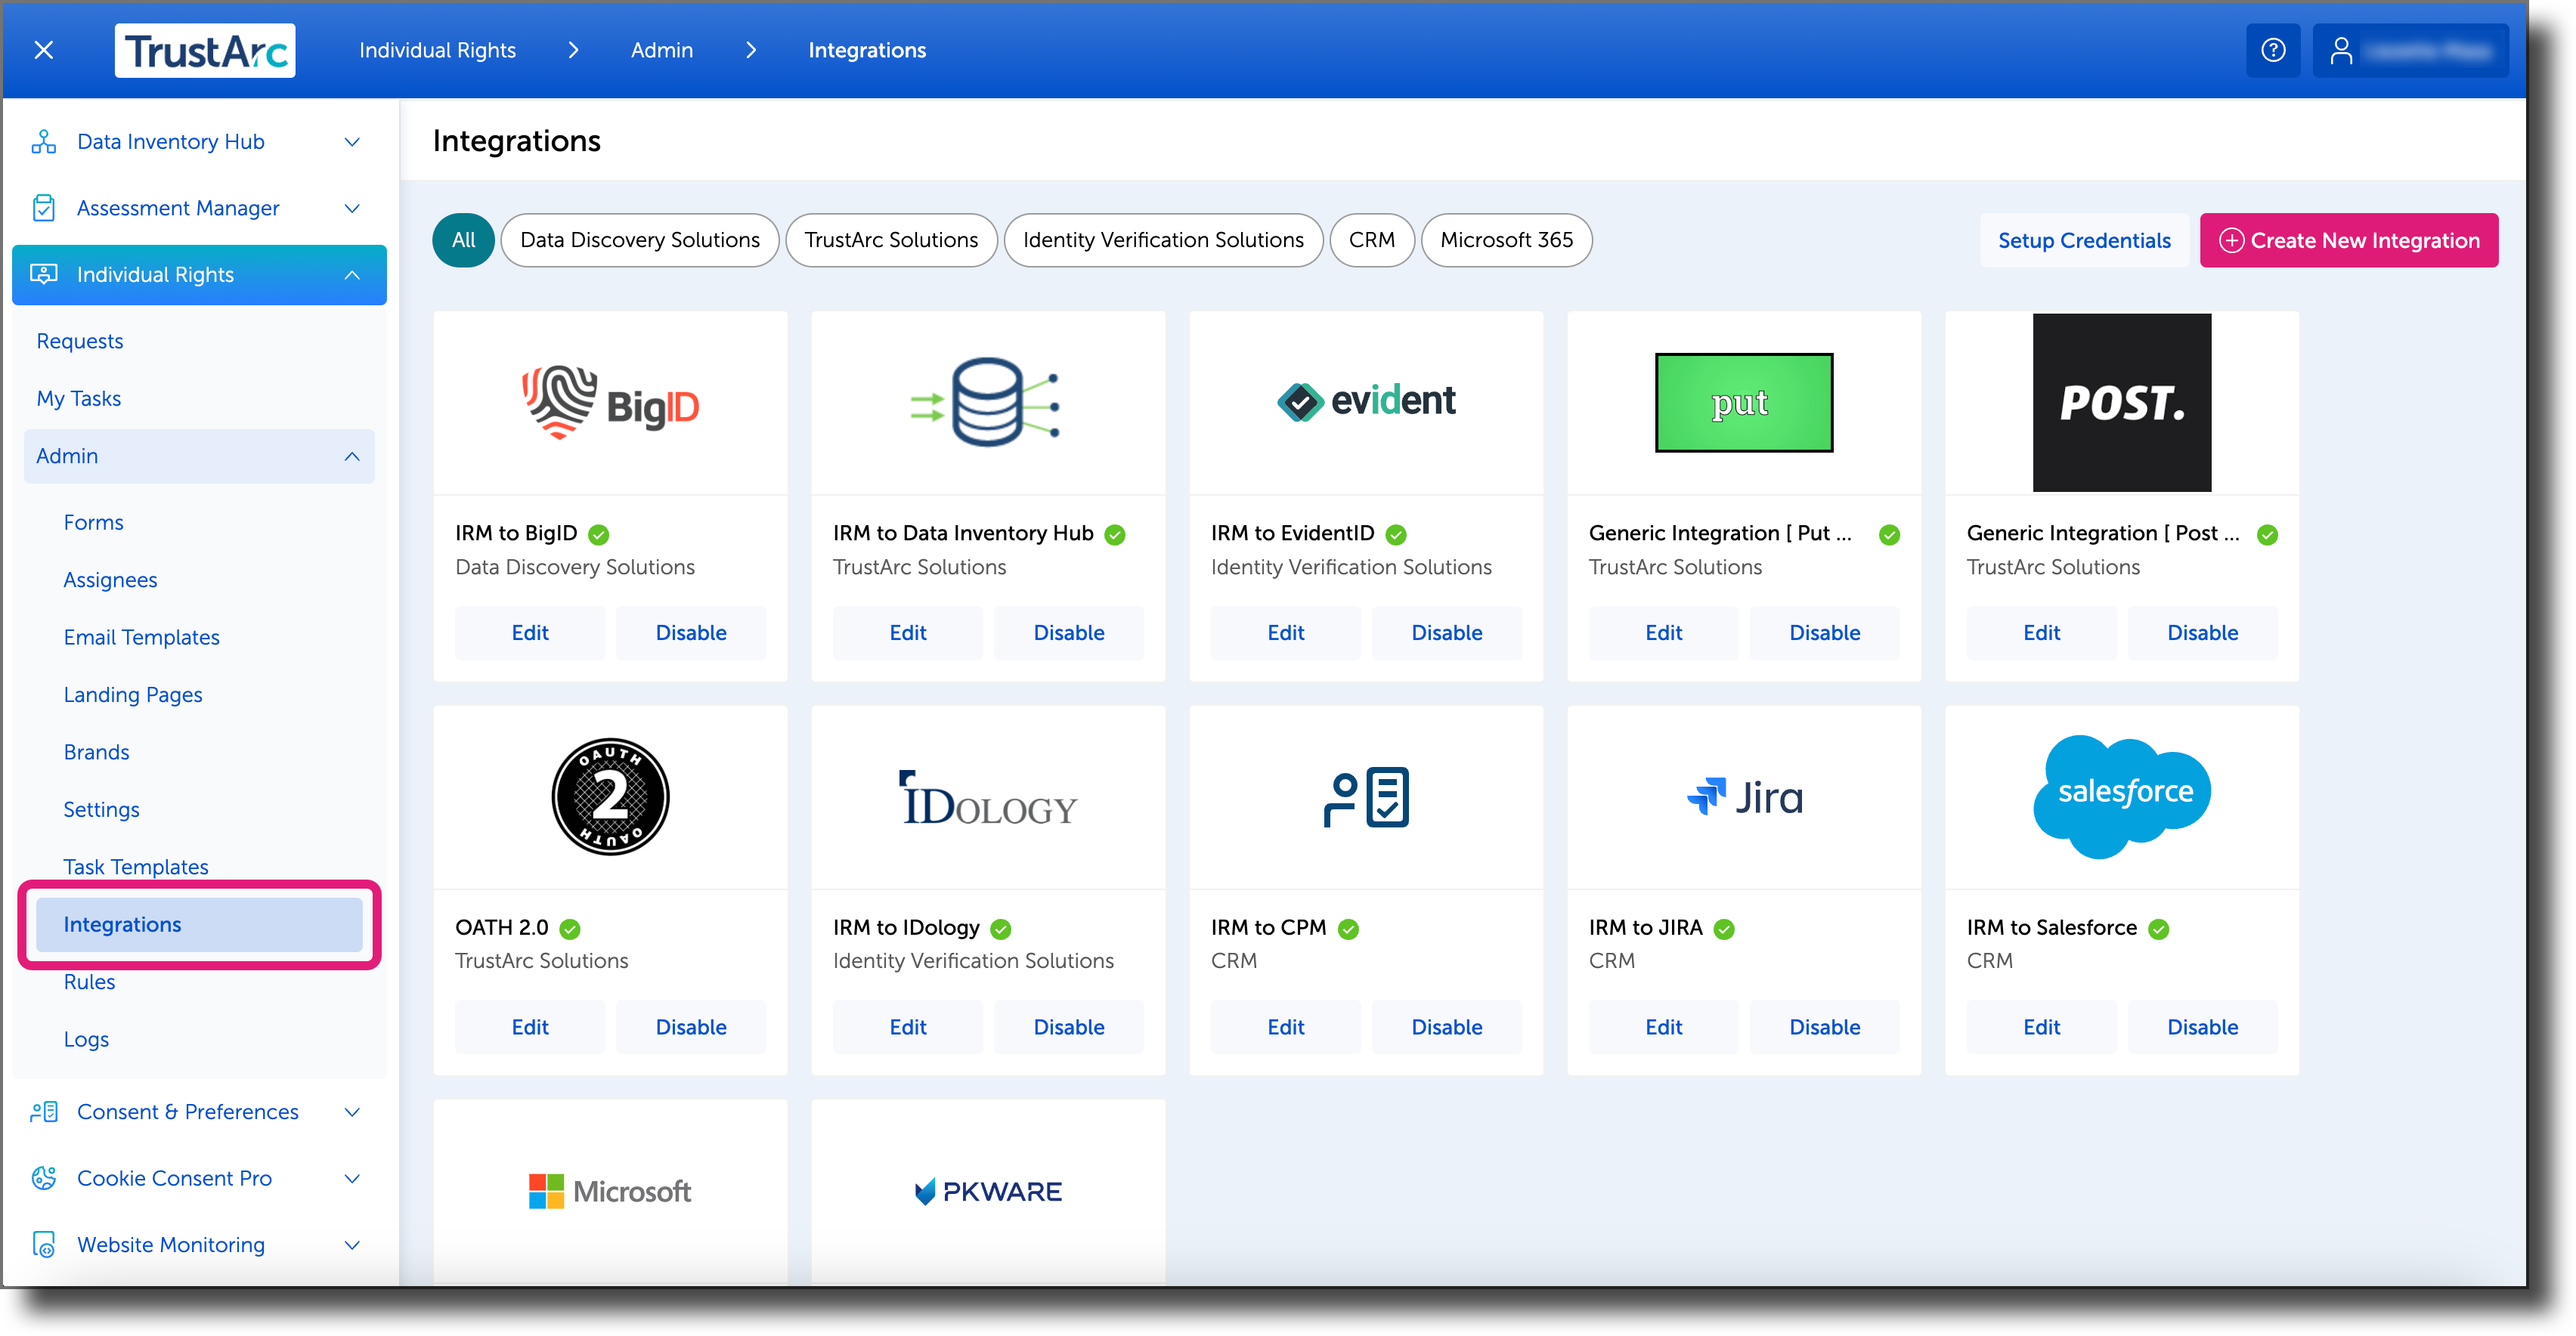
Task: Click the Individual Rights sidebar icon
Action: (44, 274)
